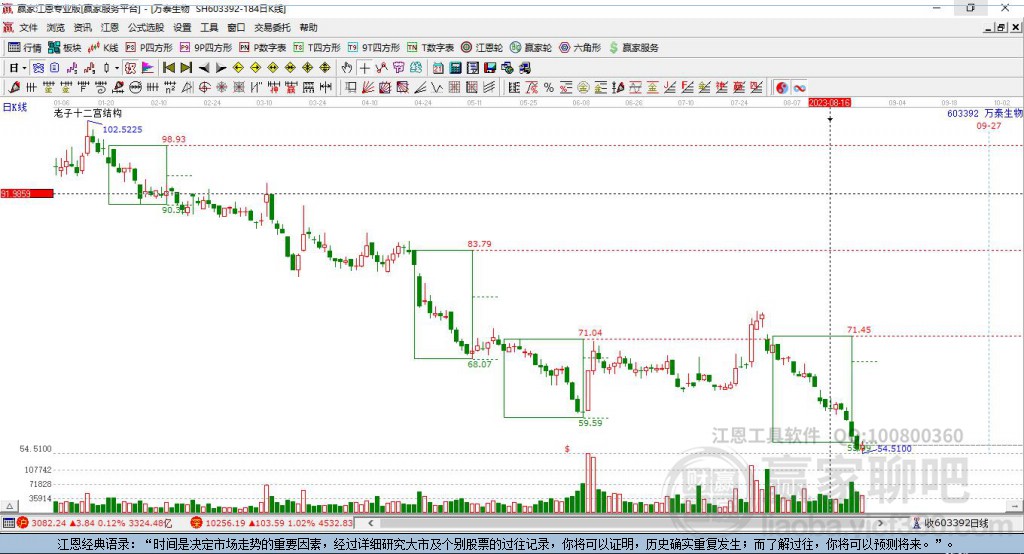This screenshot has height=554, width=1024.
Task: Click the infinity loop icon
Action: click(799, 88)
